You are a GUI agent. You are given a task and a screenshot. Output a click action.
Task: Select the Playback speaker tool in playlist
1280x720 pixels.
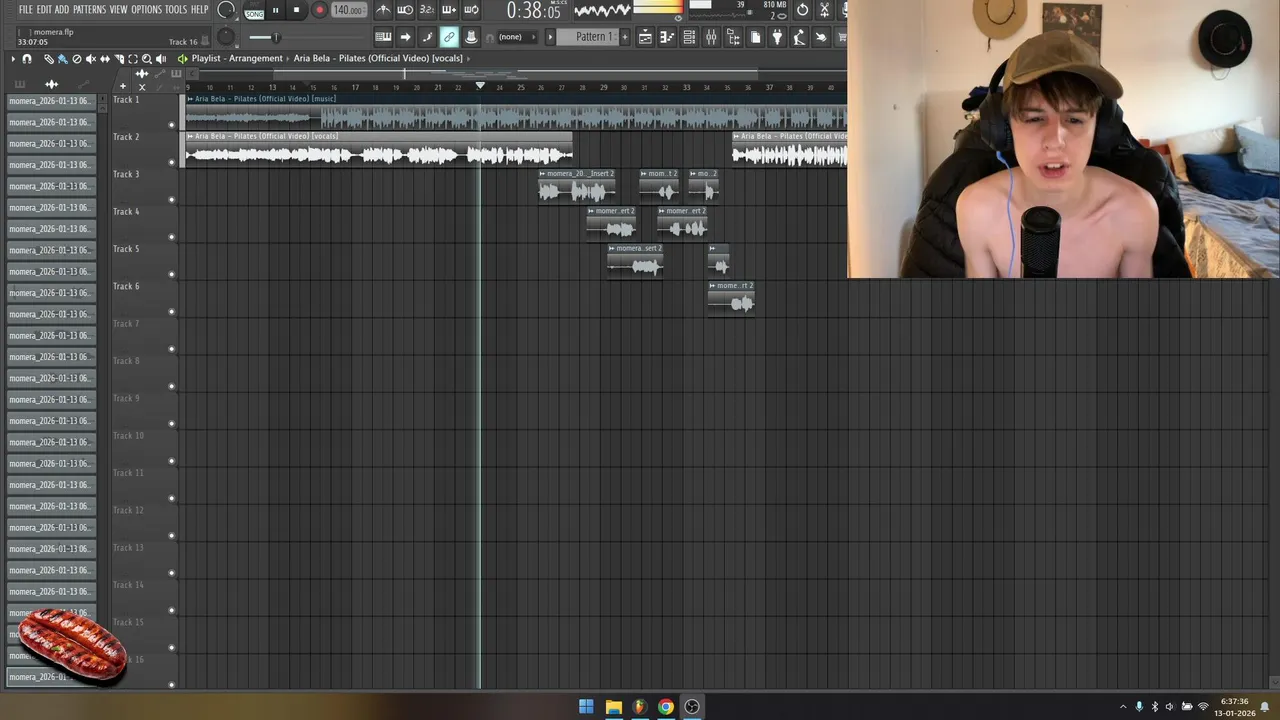[161, 59]
